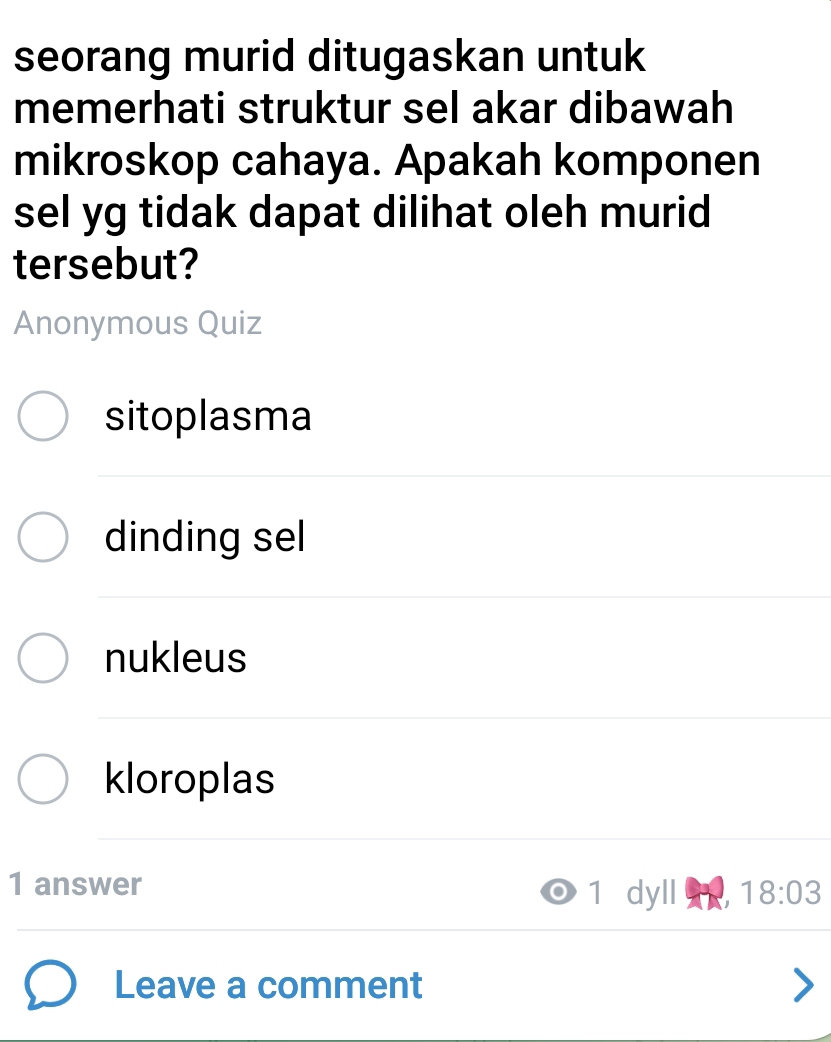Pick the kloroplas radio circle
This screenshot has width=831, height=1042.
[43, 779]
